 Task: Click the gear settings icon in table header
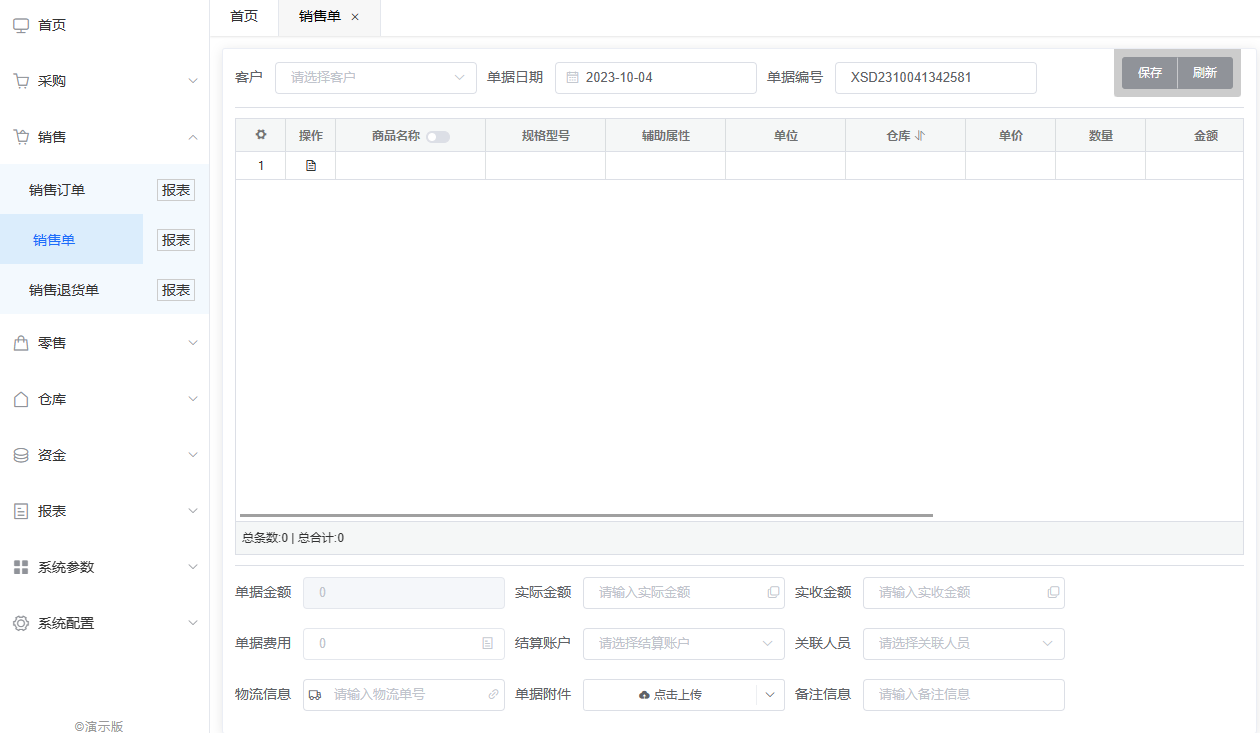261,135
